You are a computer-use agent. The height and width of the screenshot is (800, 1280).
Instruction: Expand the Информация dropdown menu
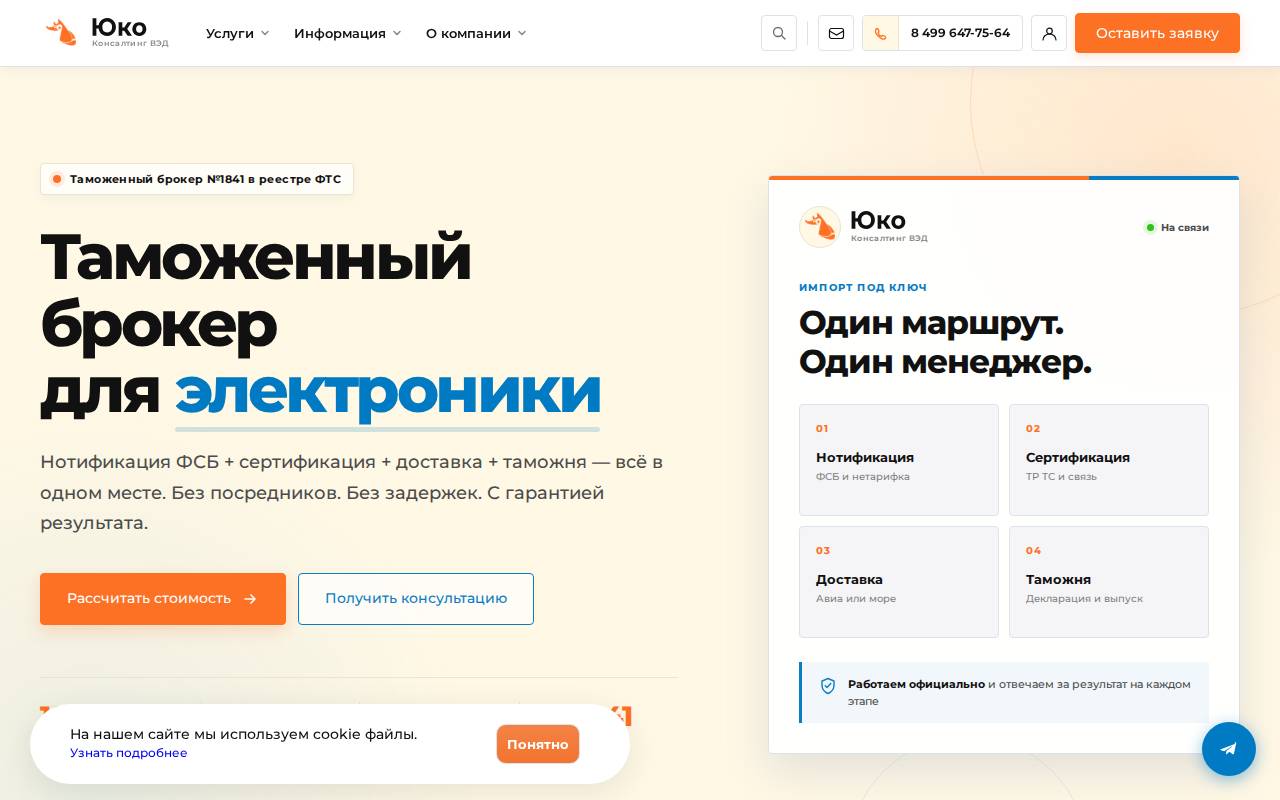pyautogui.click(x=348, y=33)
